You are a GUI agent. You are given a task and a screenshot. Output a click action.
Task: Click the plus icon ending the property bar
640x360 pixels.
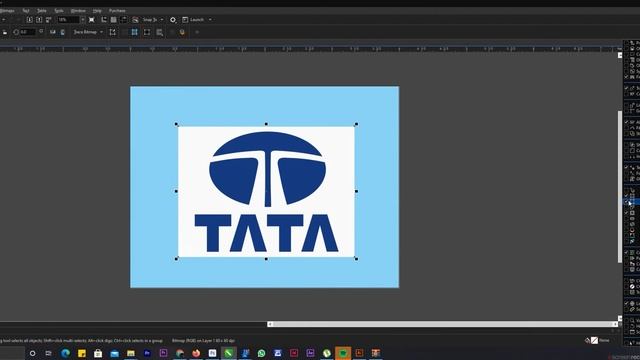click(197, 32)
